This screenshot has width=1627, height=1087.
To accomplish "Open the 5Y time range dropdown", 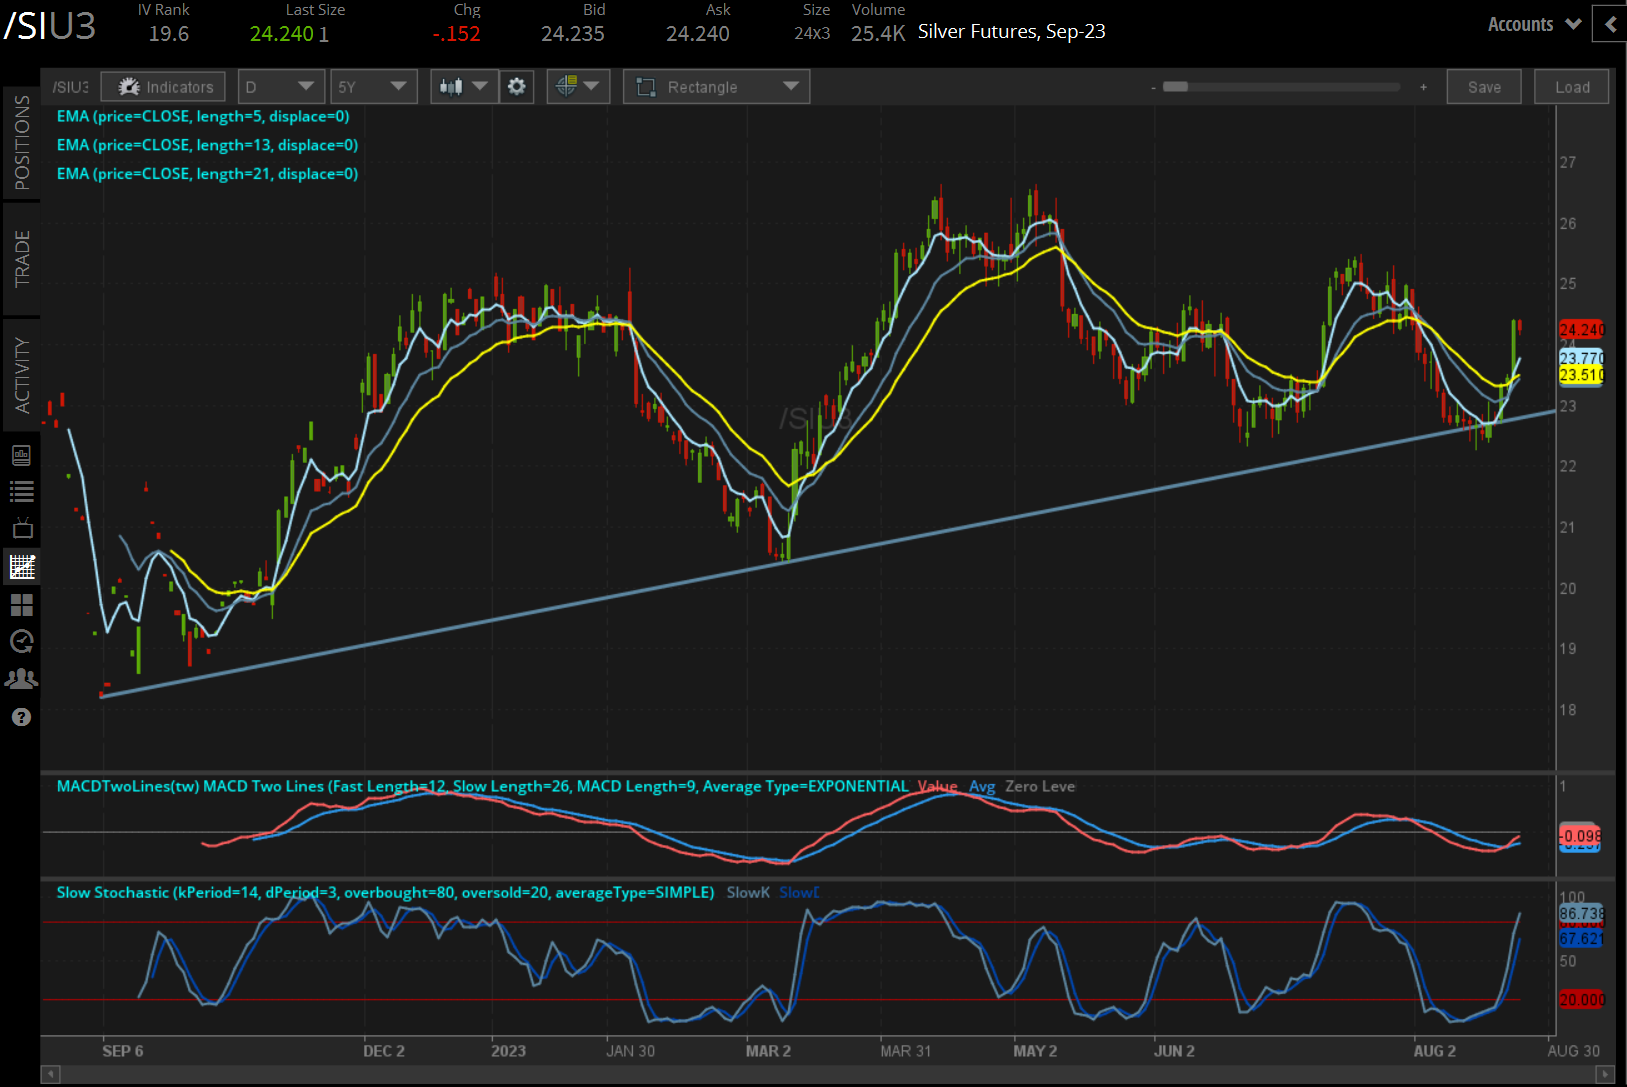I will click(x=373, y=87).
